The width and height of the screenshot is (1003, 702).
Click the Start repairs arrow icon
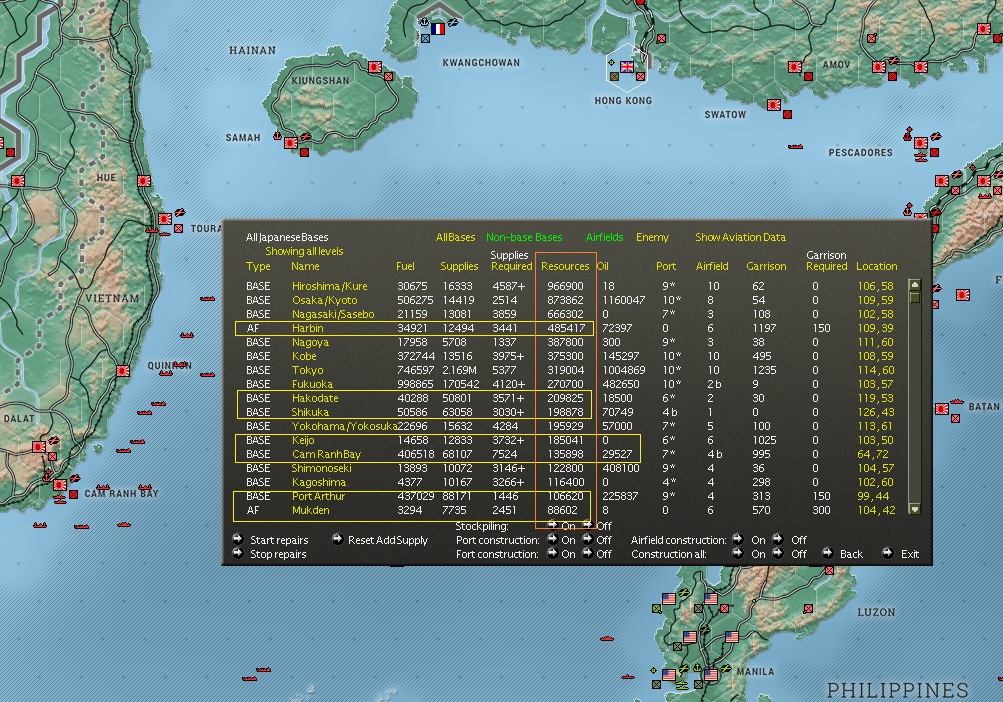(237, 540)
